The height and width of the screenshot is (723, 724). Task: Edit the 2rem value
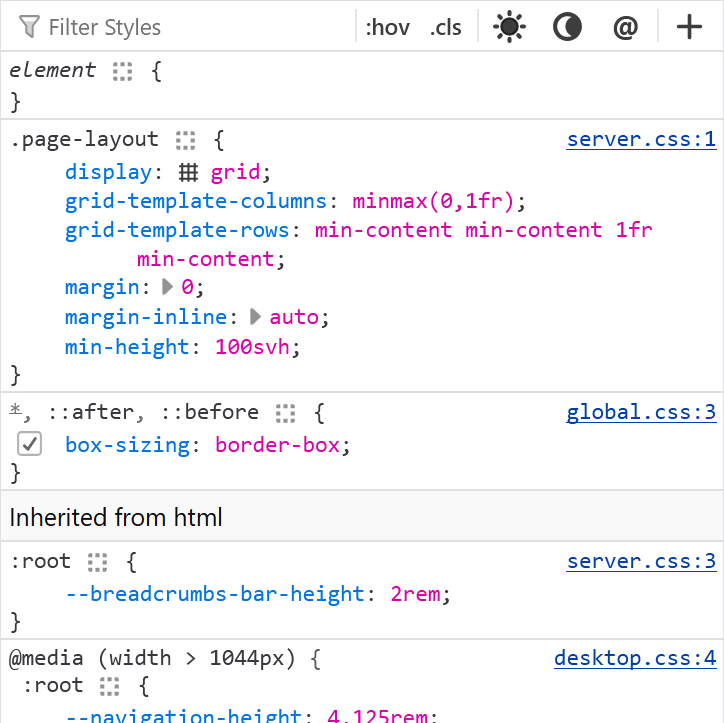click(416, 594)
